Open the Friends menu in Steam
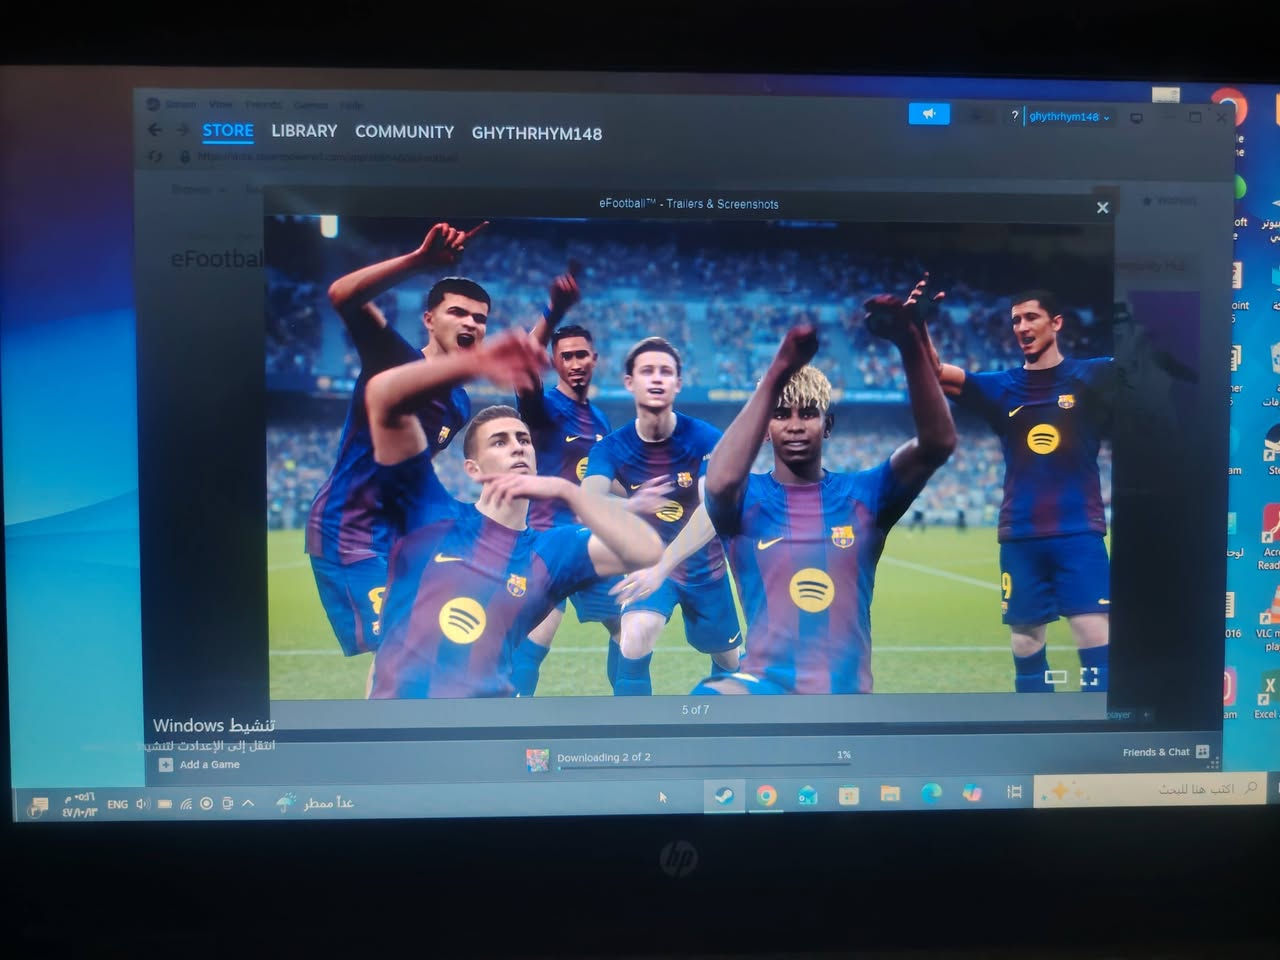 pyautogui.click(x=263, y=104)
